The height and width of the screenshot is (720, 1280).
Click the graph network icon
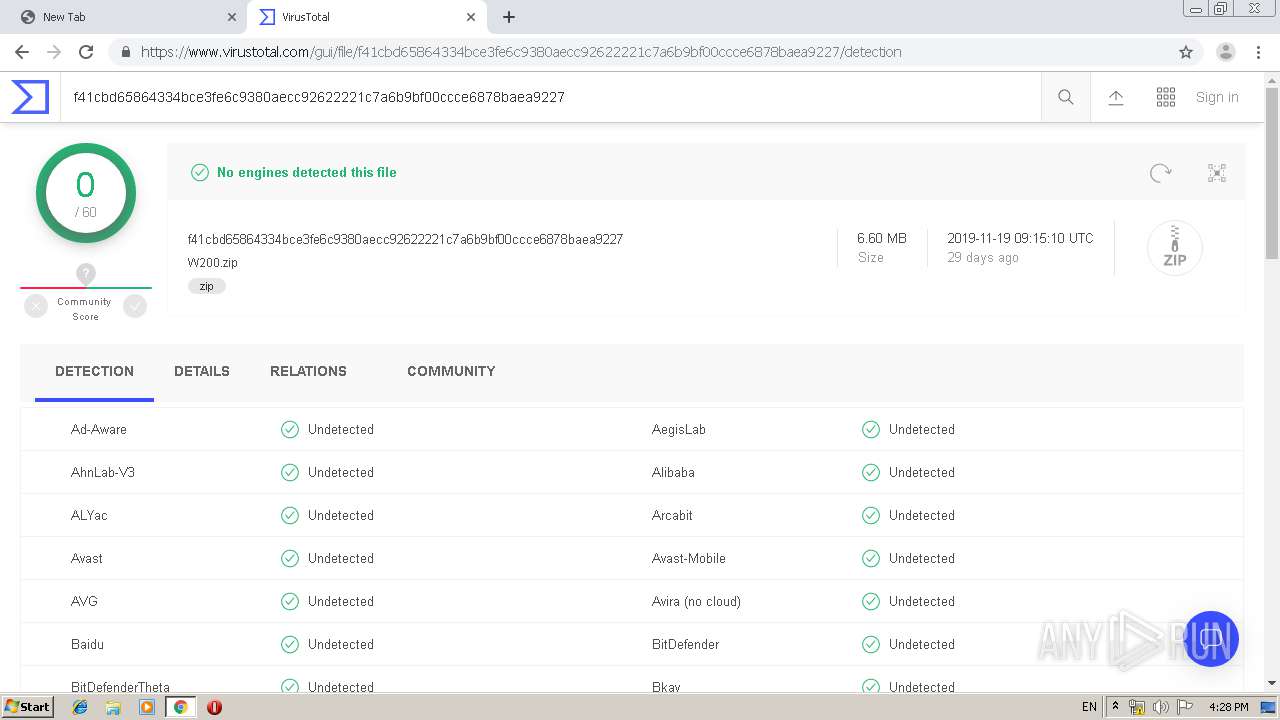point(1217,173)
